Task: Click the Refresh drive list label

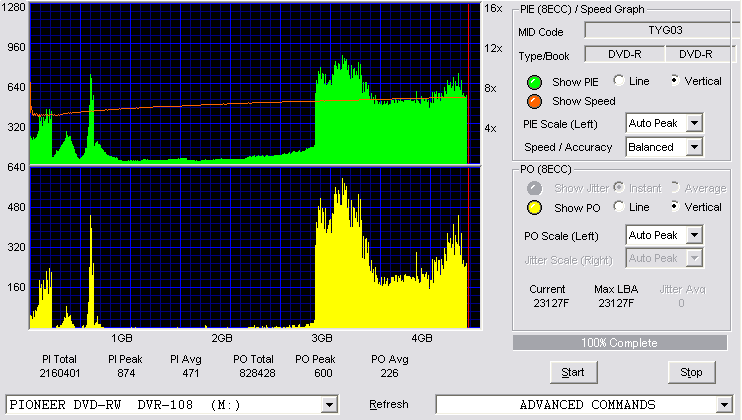Action: [x=389, y=404]
